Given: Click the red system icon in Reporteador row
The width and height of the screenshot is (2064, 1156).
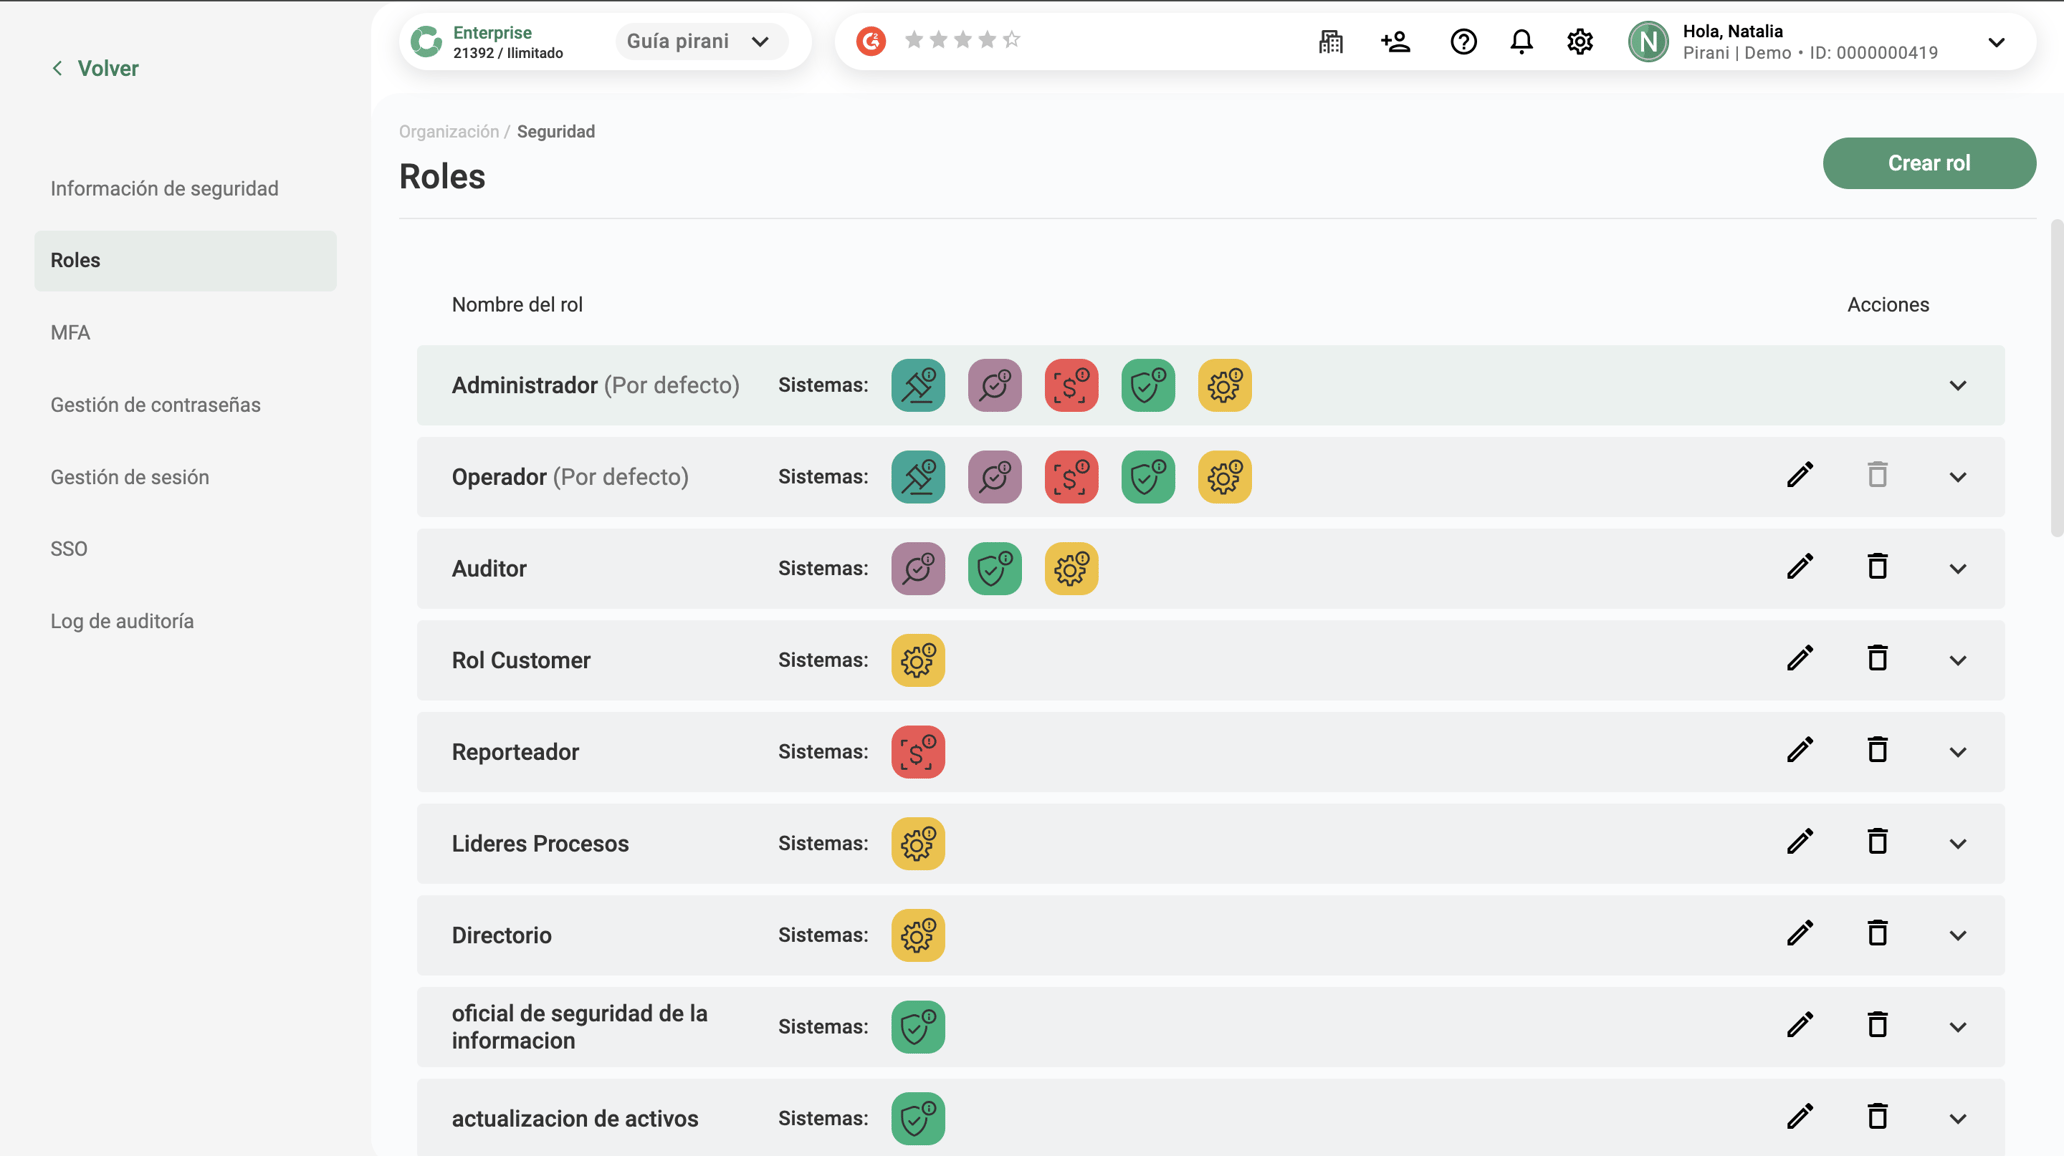Looking at the screenshot, I should (918, 752).
